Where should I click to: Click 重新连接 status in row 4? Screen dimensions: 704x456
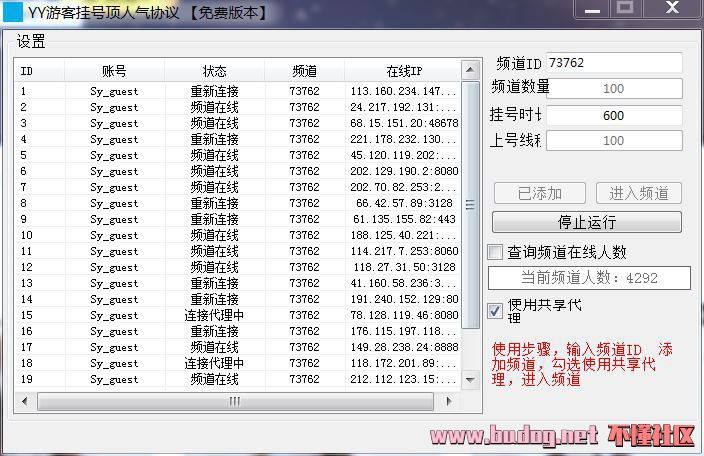click(214, 139)
